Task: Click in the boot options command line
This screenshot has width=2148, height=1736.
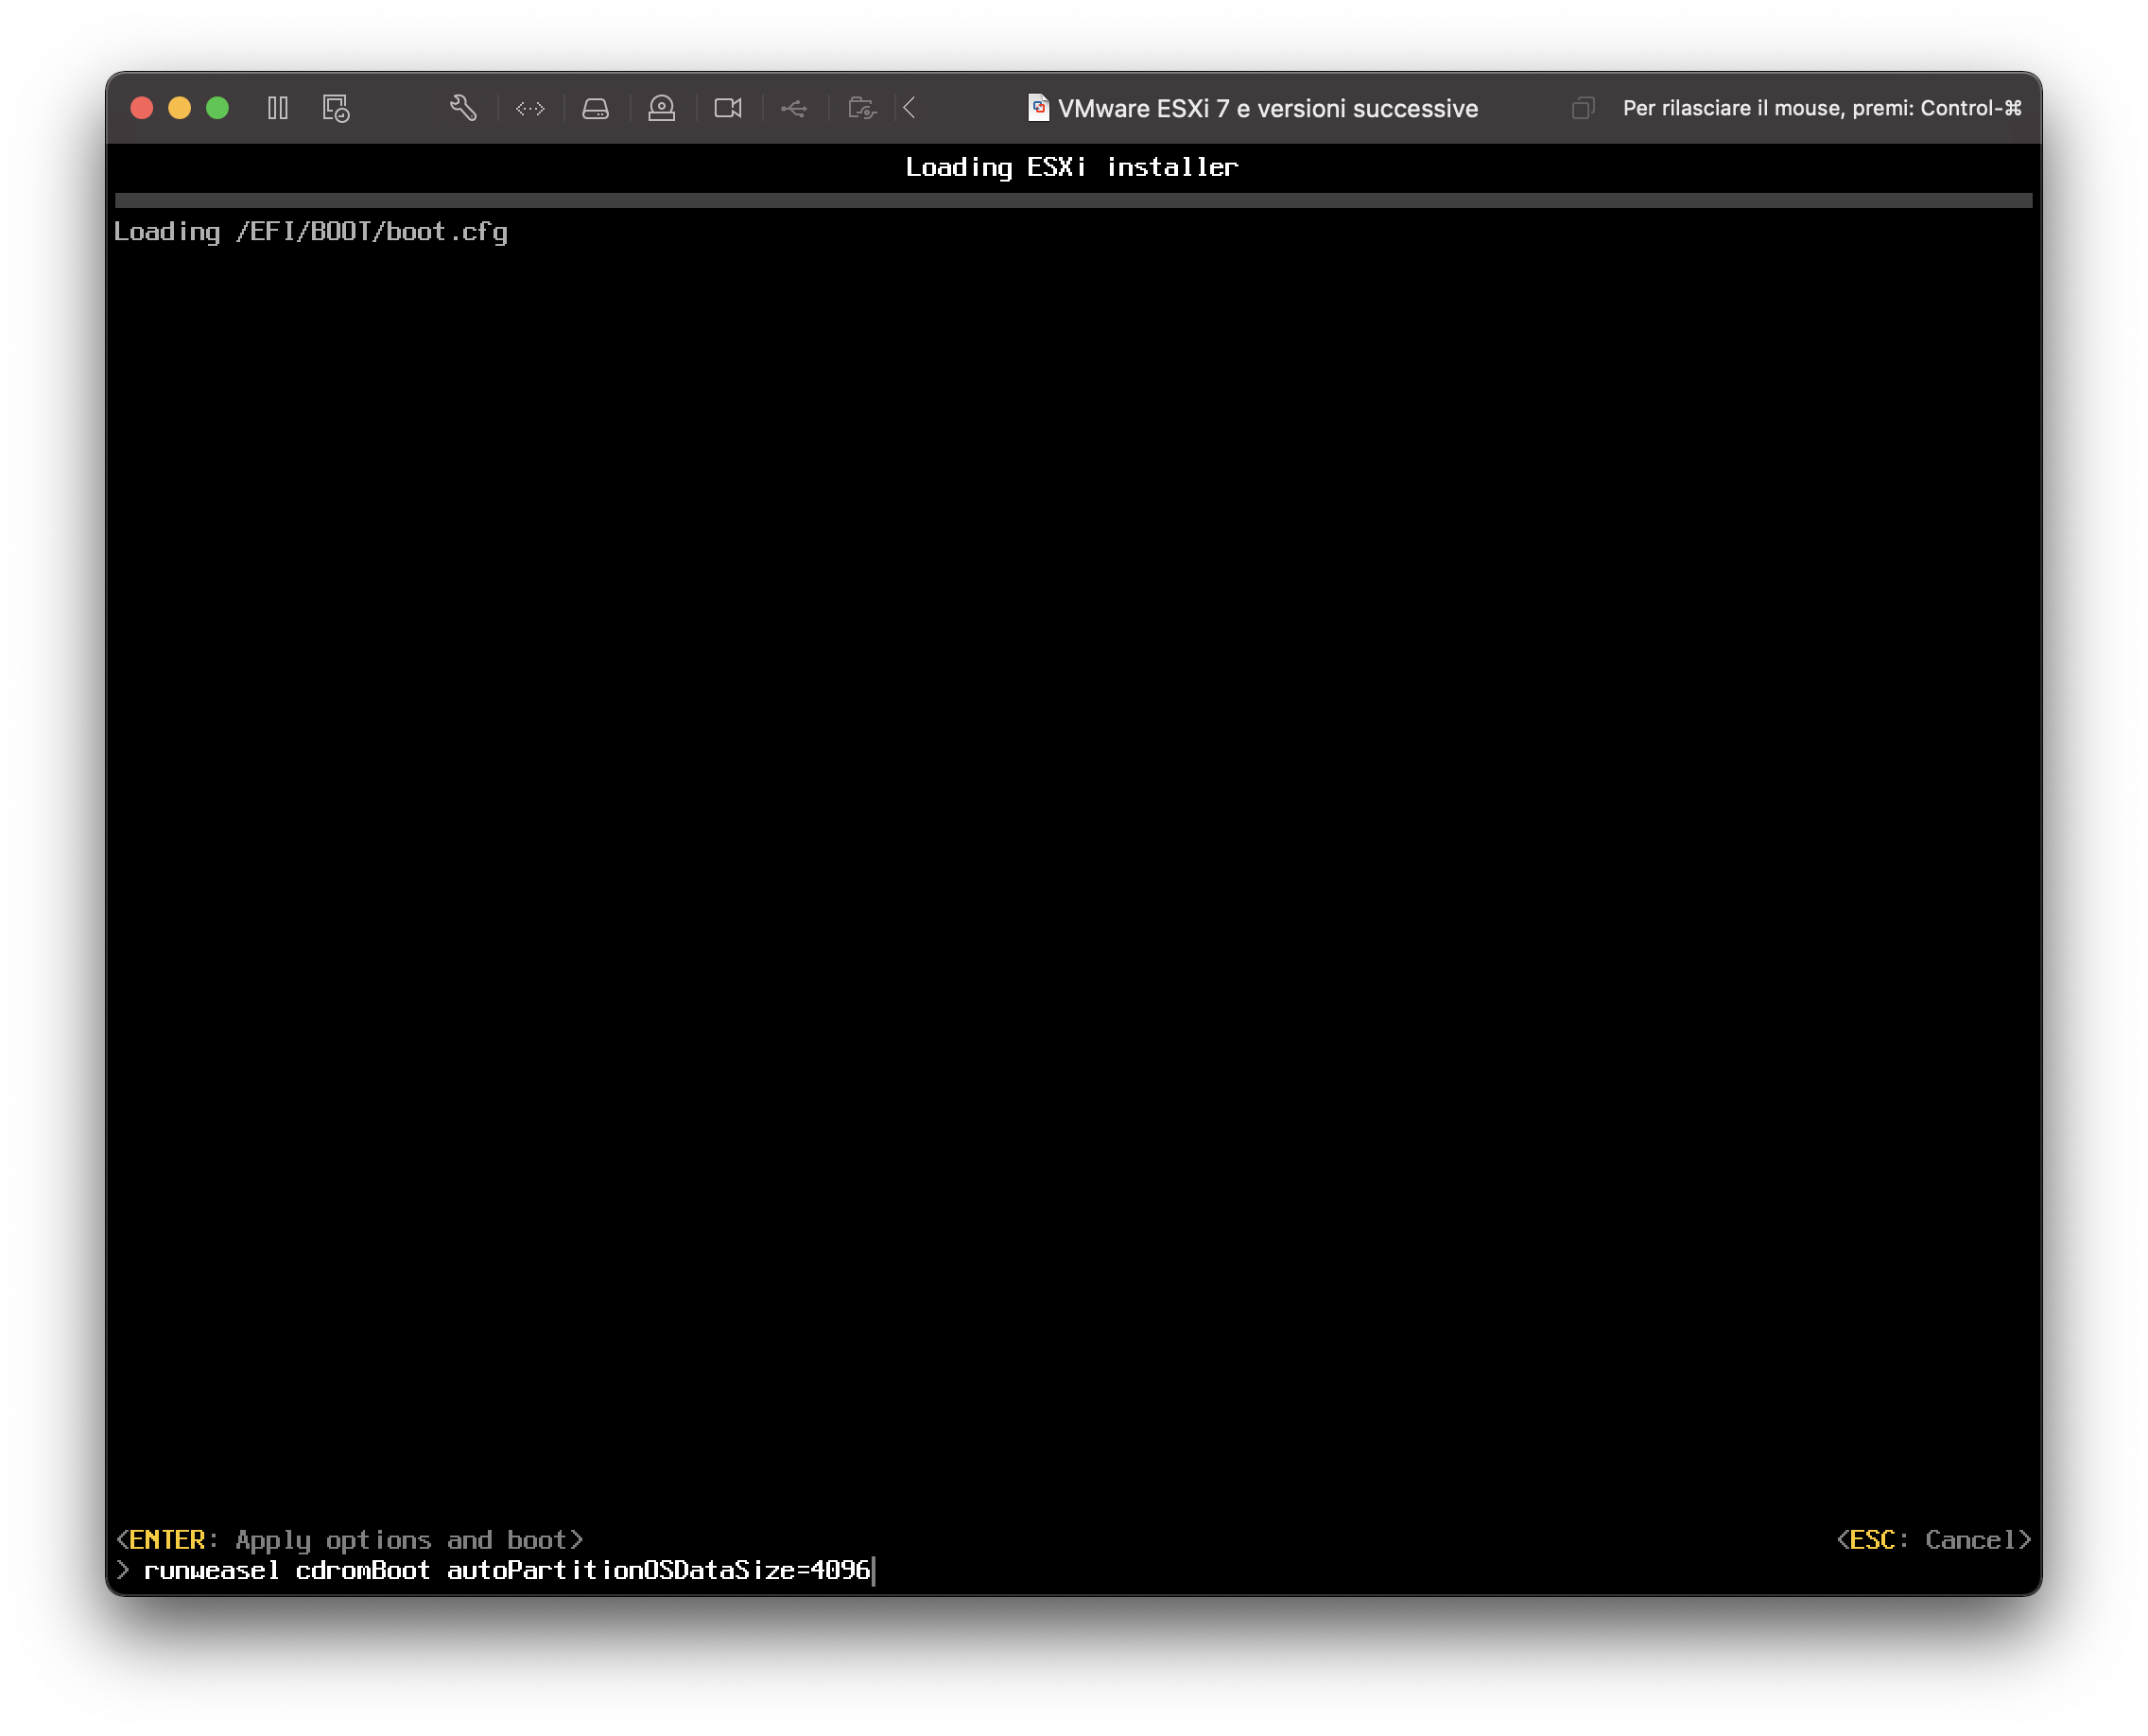Action: pyautogui.click(x=1074, y=1571)
